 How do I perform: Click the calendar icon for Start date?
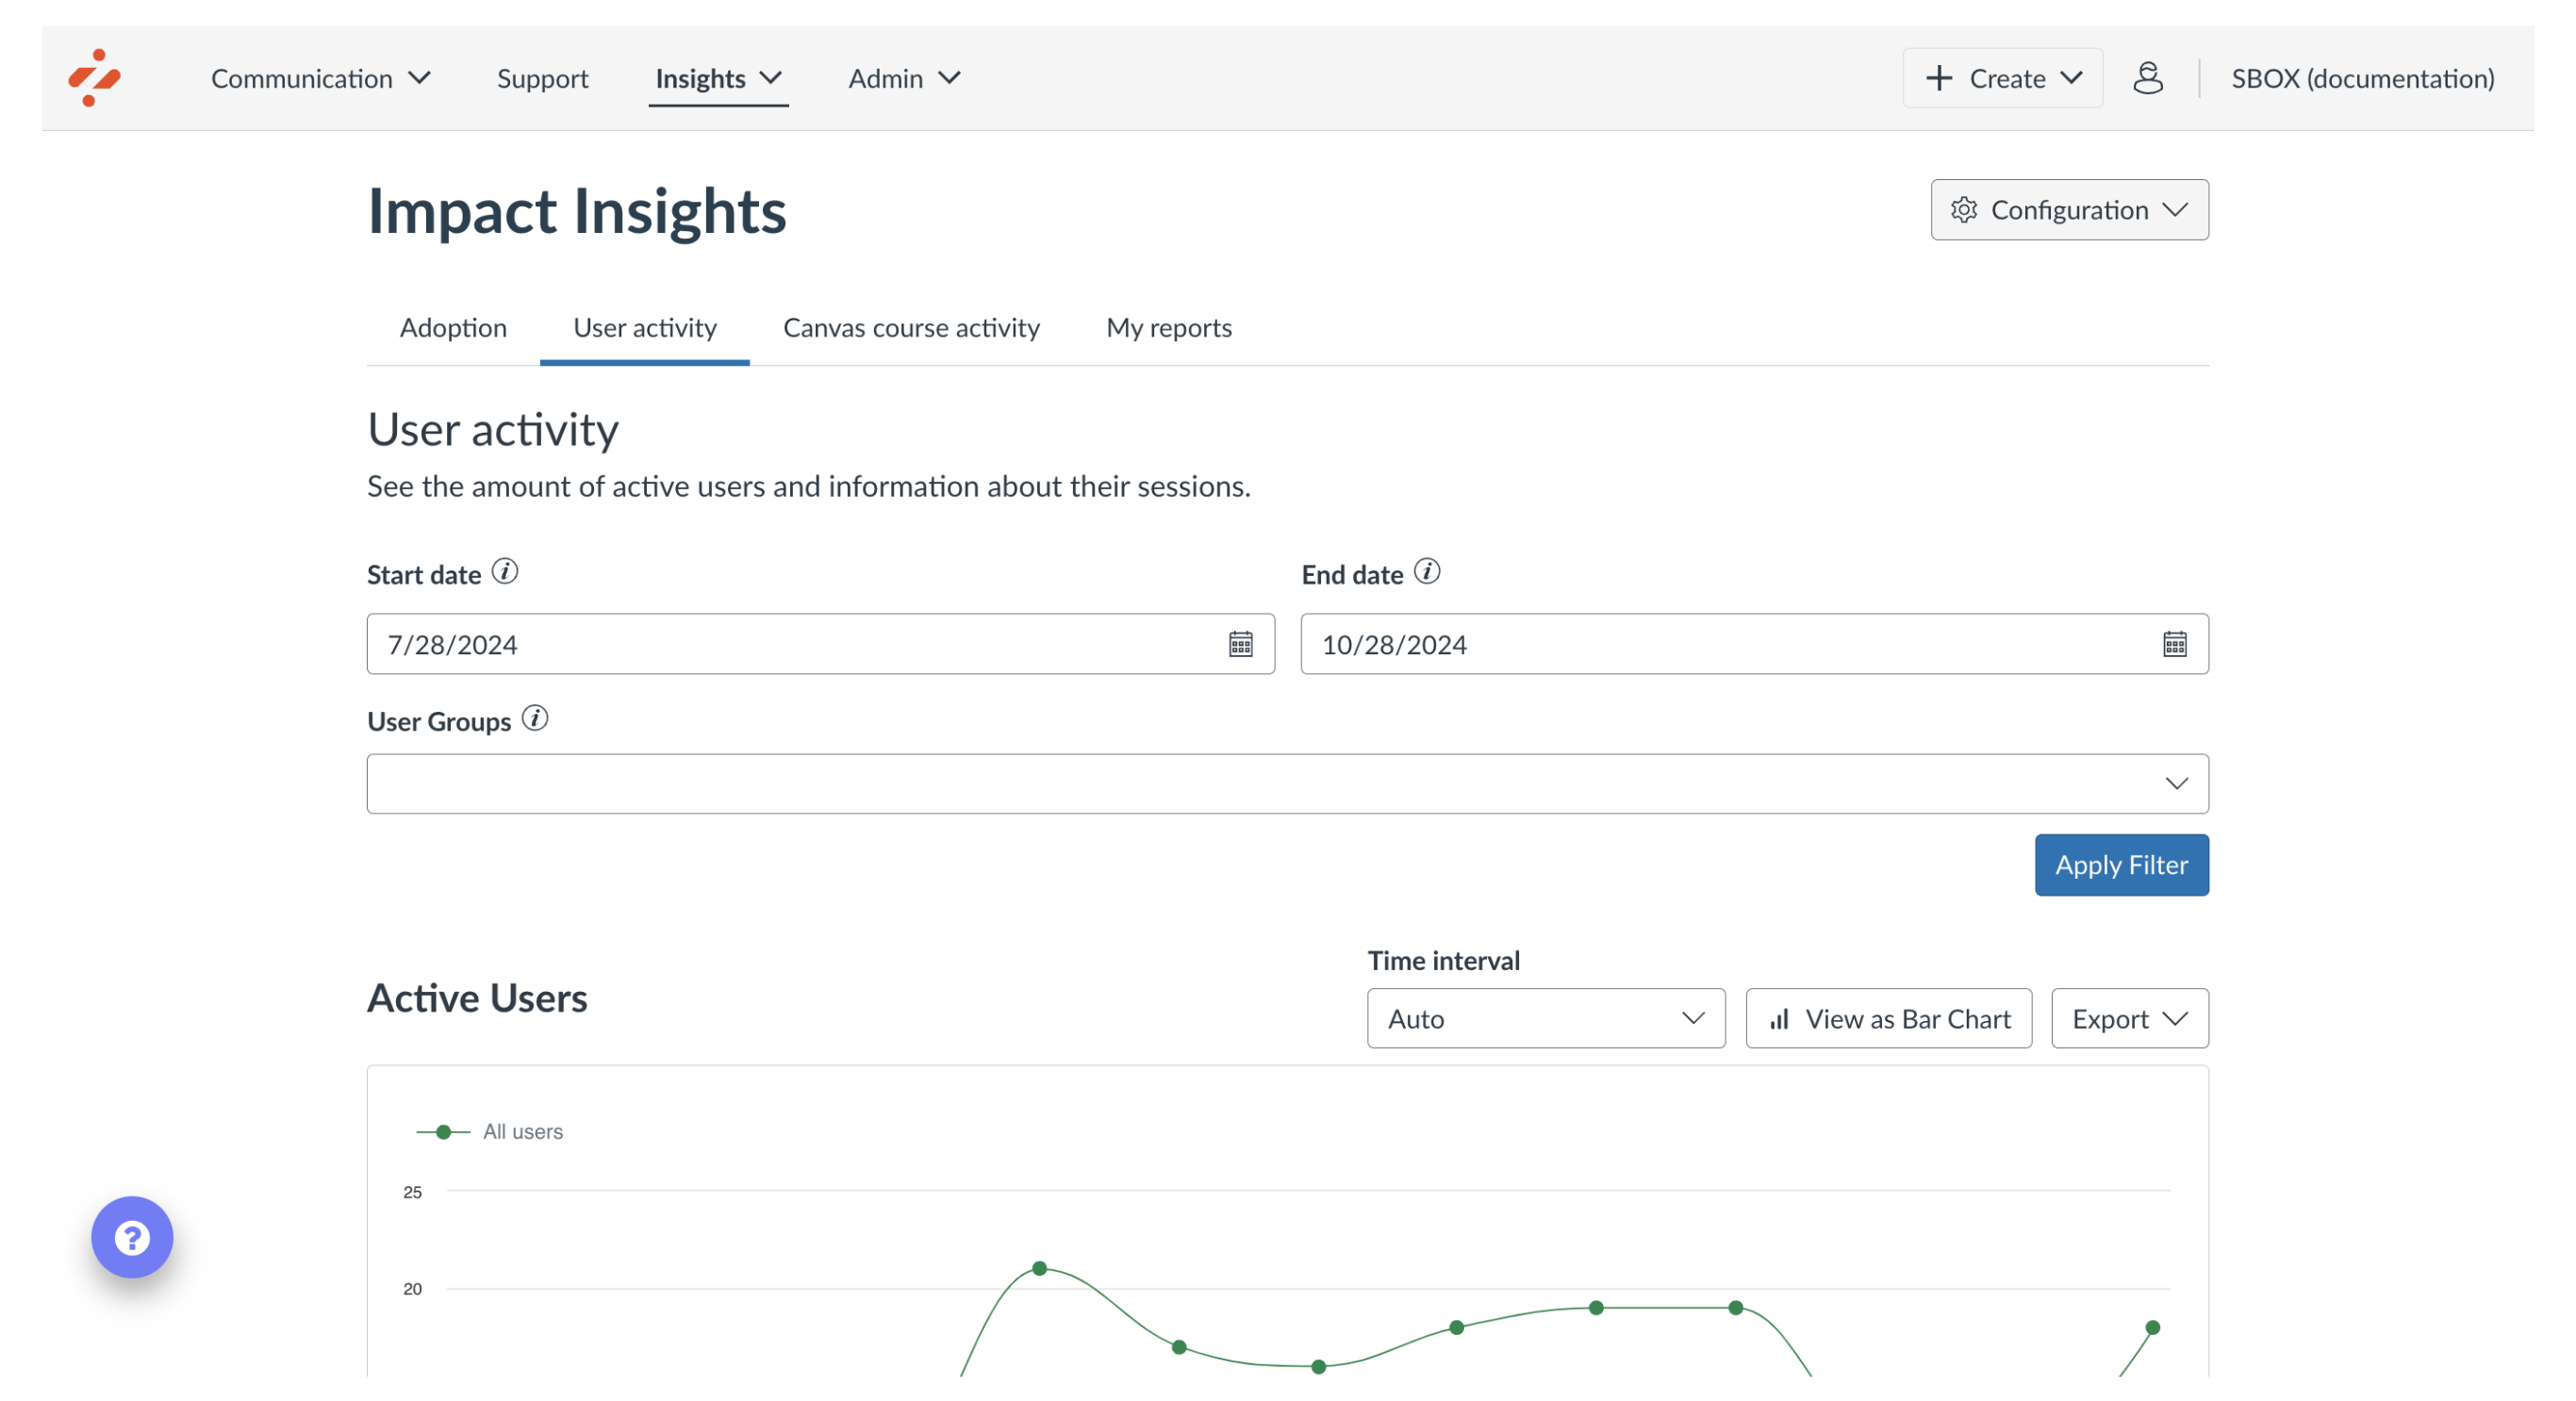coord(1241,644)
